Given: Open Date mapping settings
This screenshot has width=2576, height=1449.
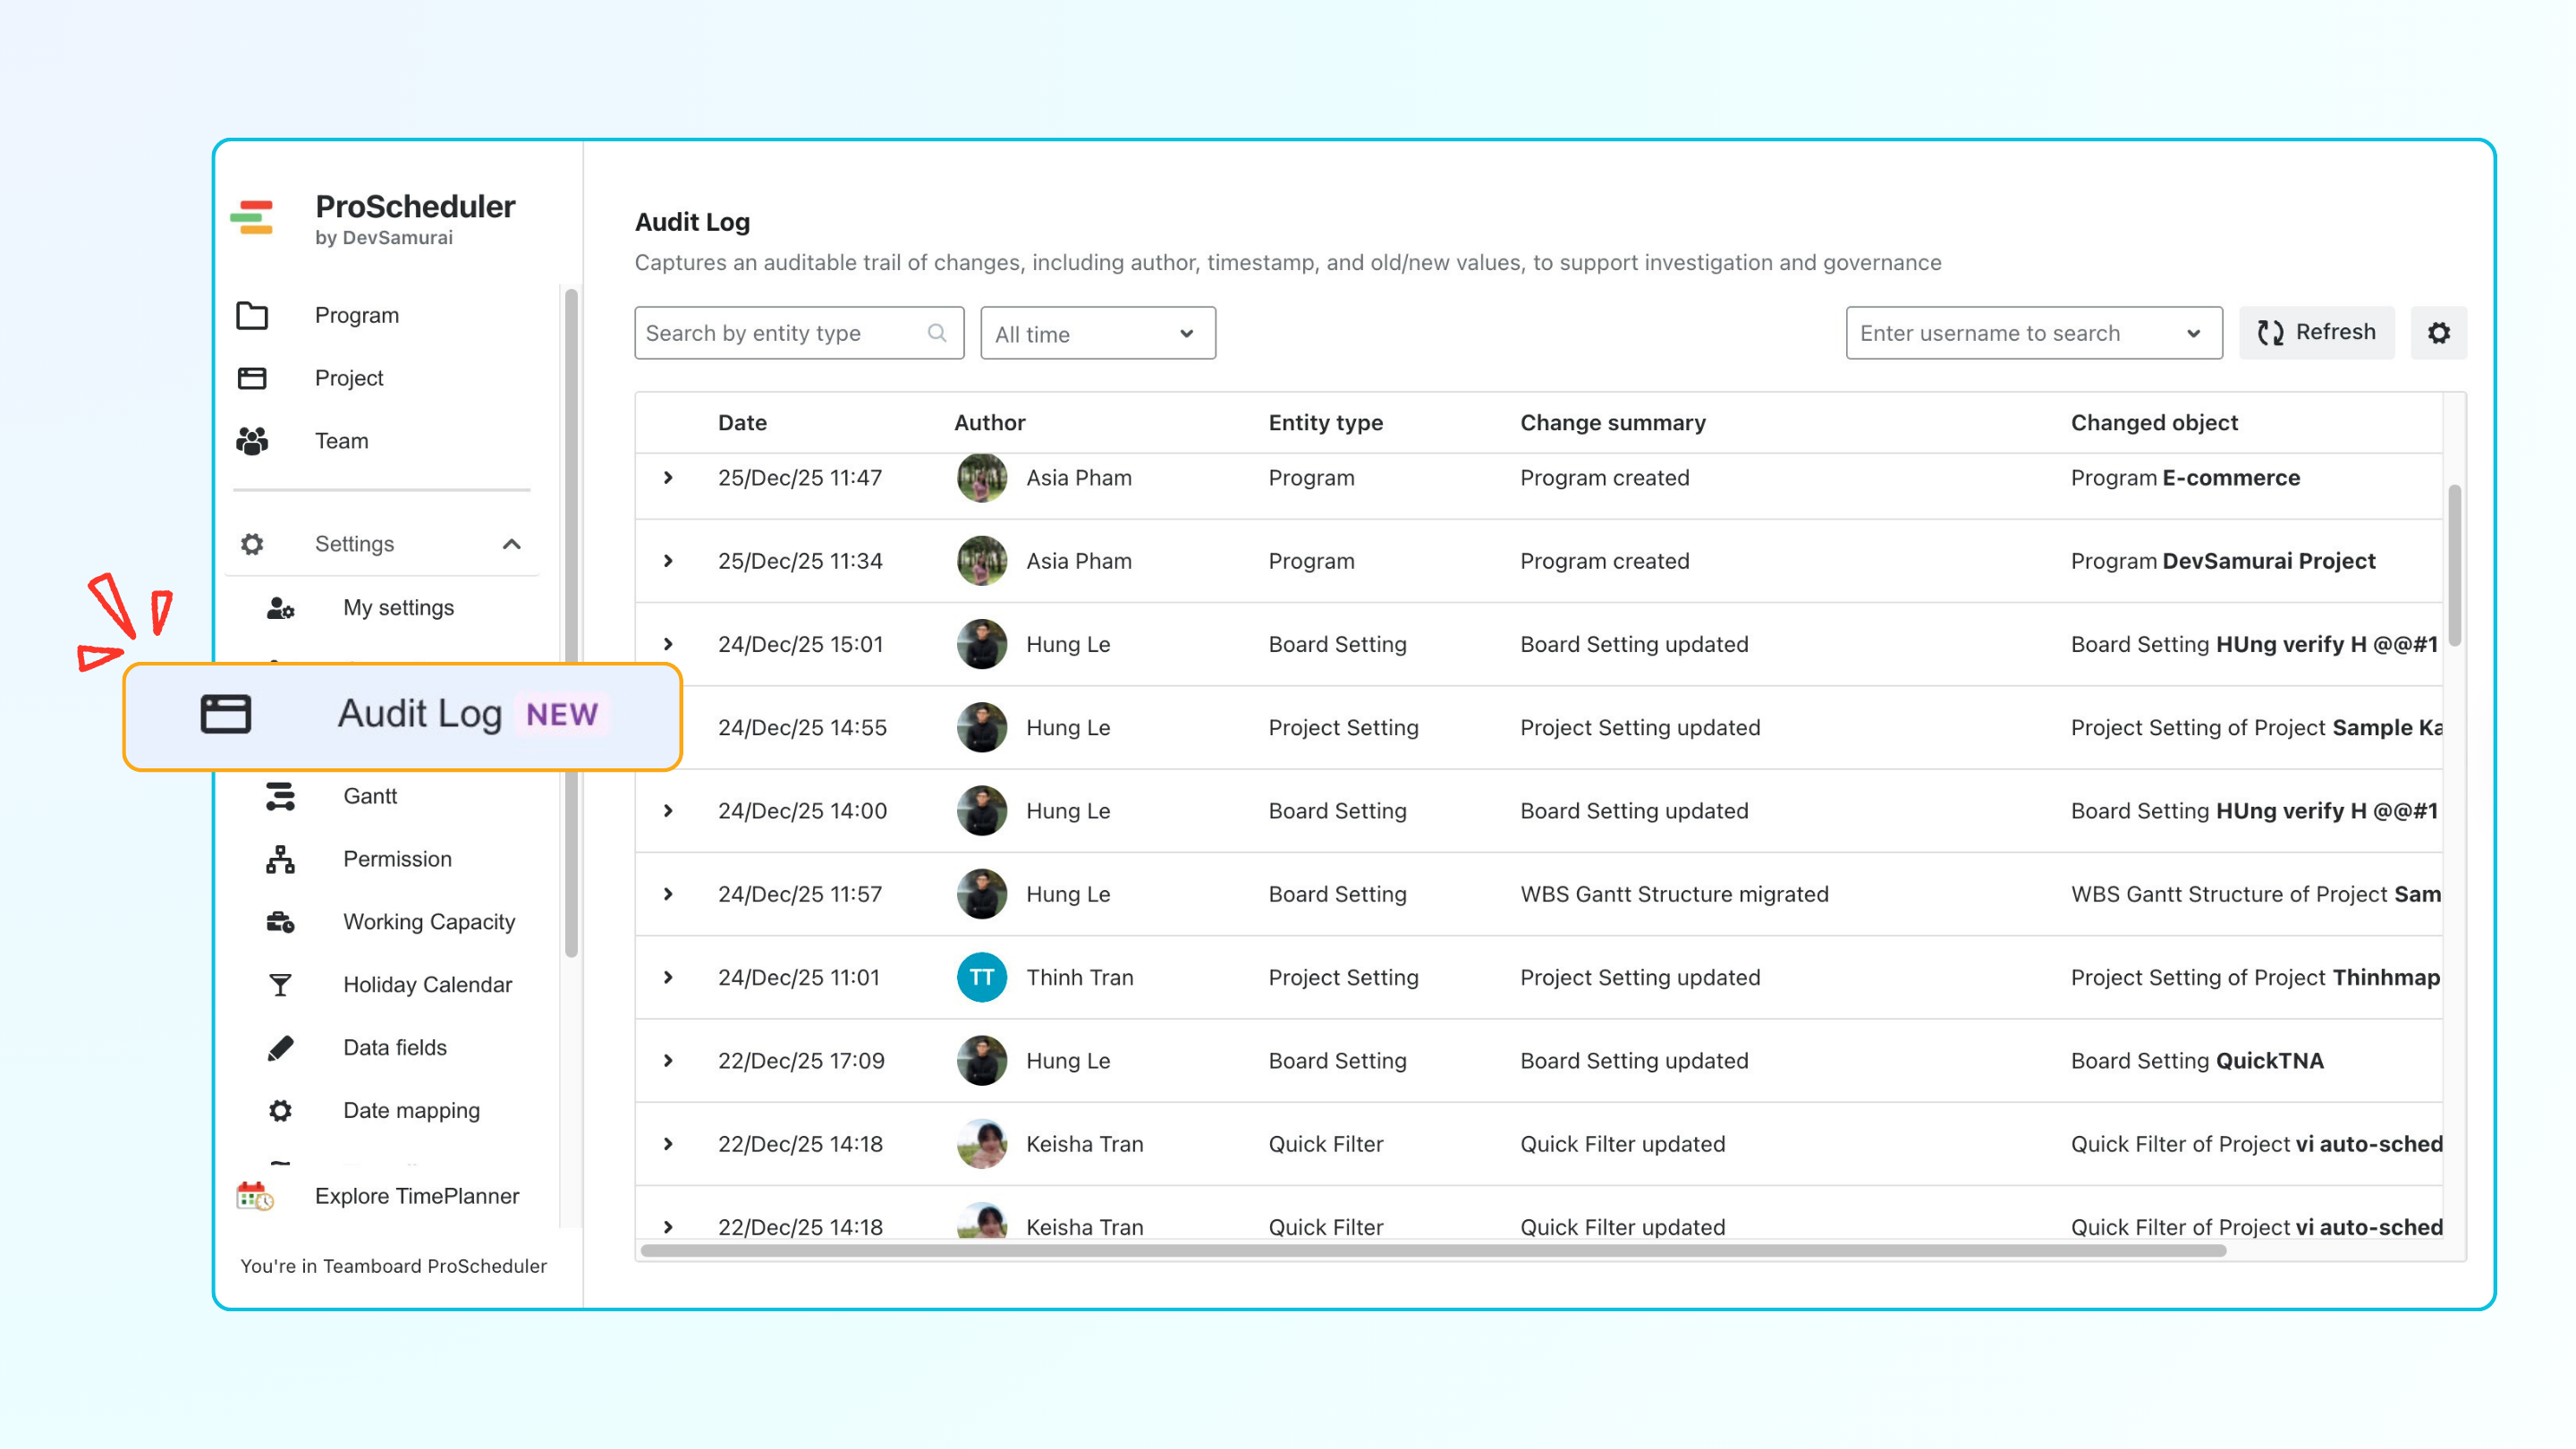Looking at the screenshot, I should point(411,1110).
